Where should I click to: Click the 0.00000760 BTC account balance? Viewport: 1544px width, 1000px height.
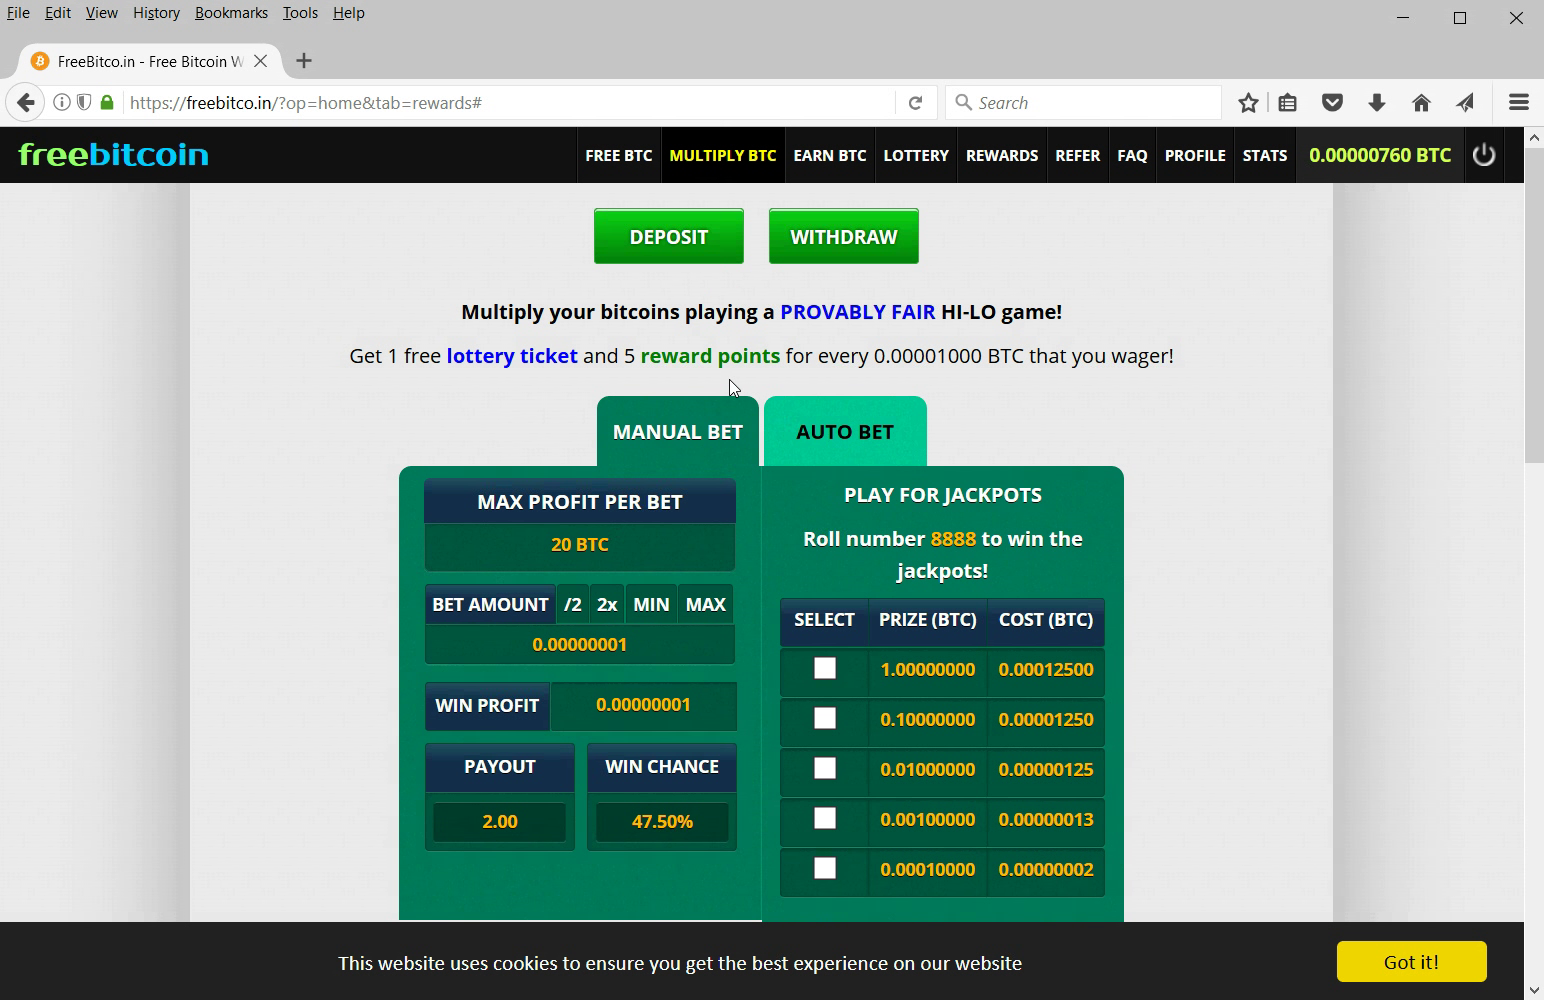(1380, 155)
